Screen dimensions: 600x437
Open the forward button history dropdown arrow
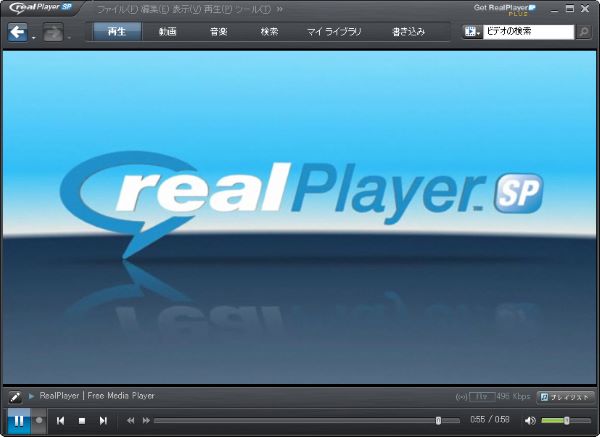[x=69, y=38]
